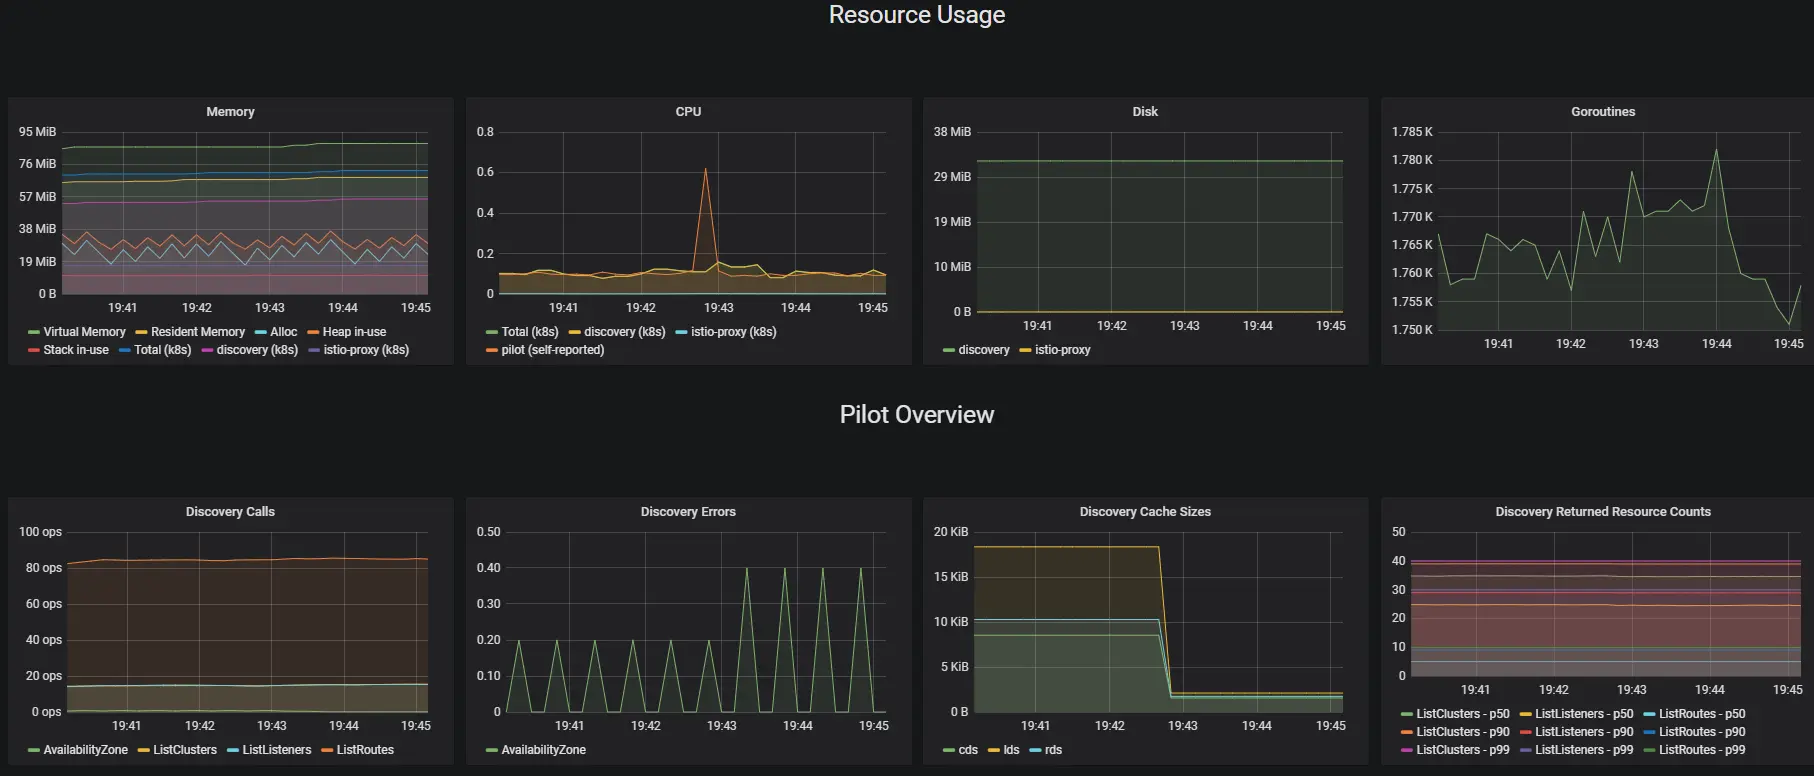Toggle ListClusters - p90 series
This screenshot has width=1814, height=776.
click(1463, 732)
